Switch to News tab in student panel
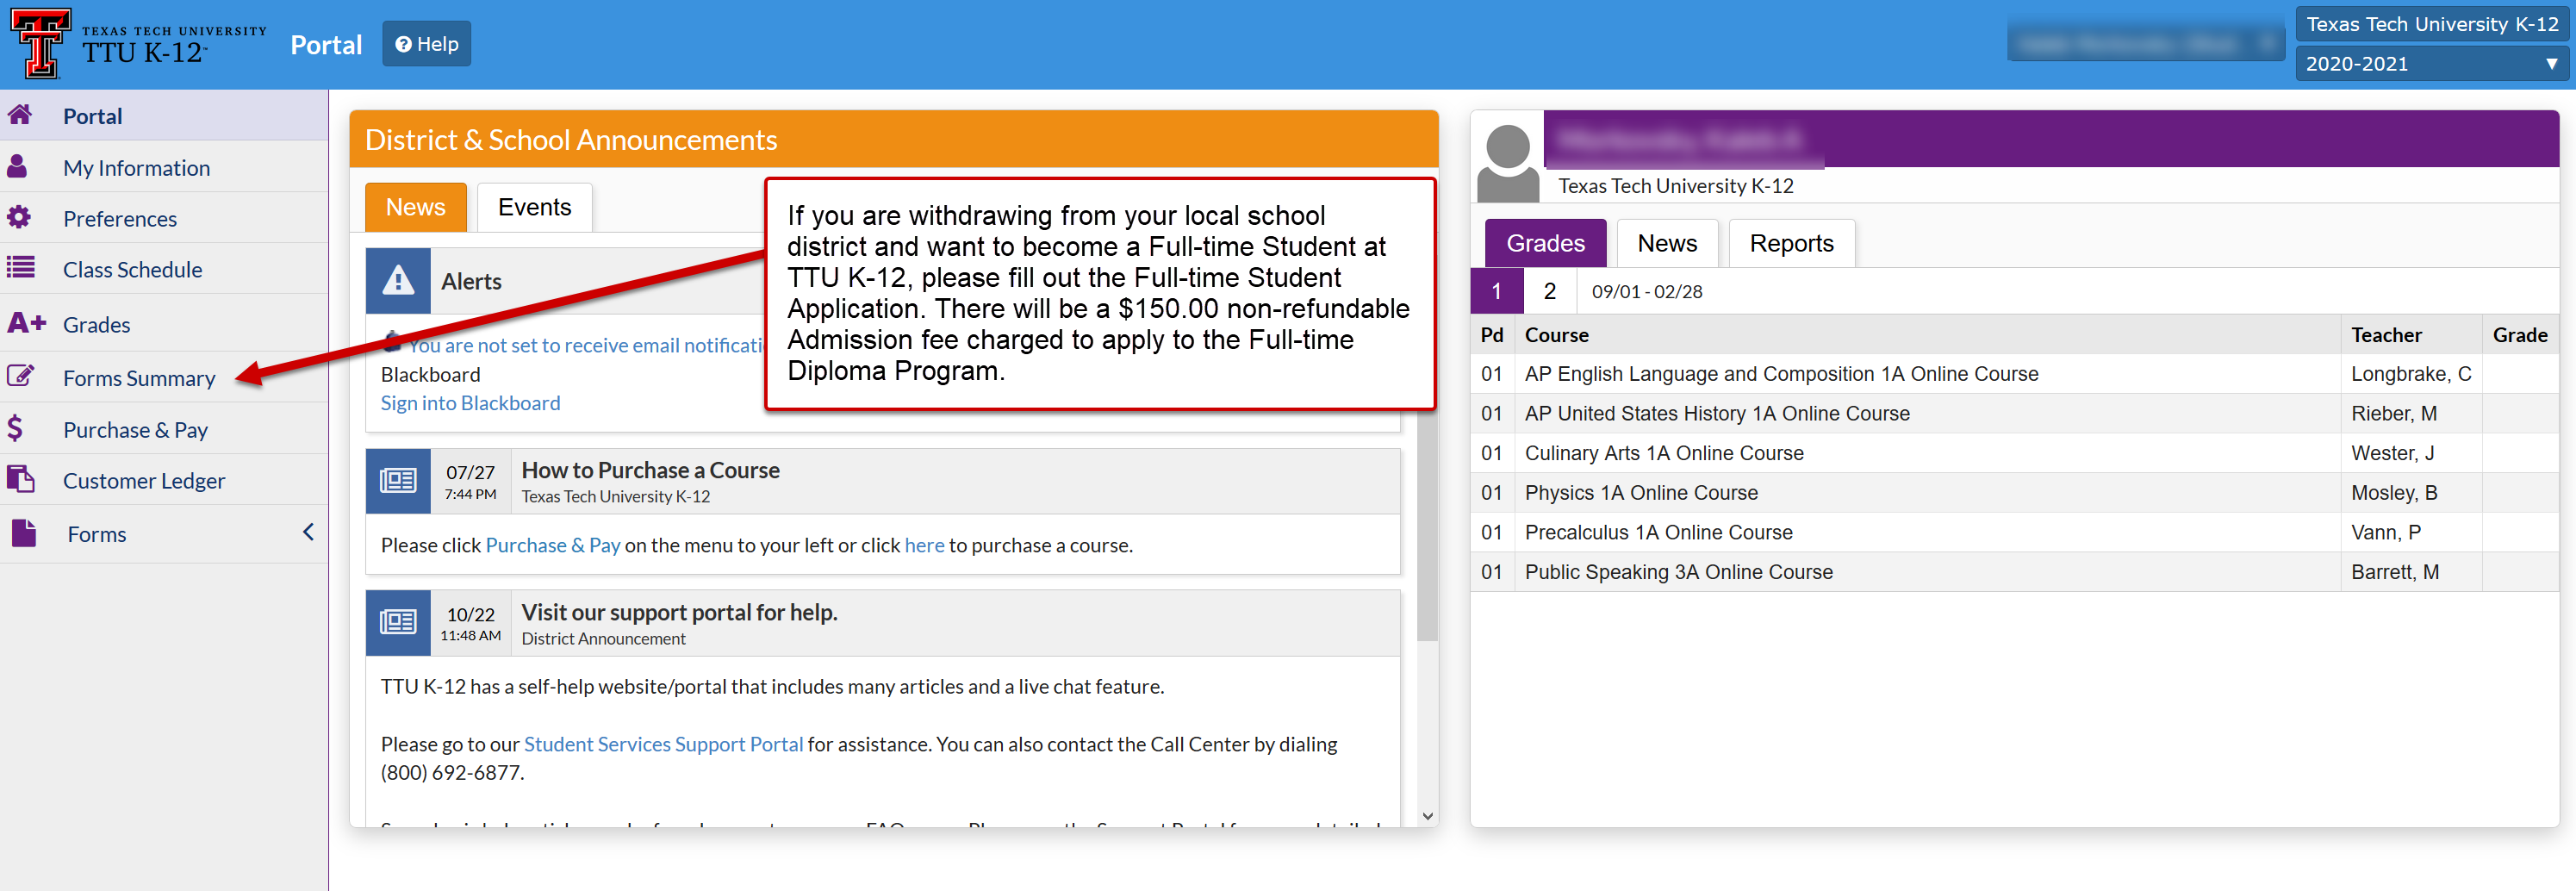 1667,243
